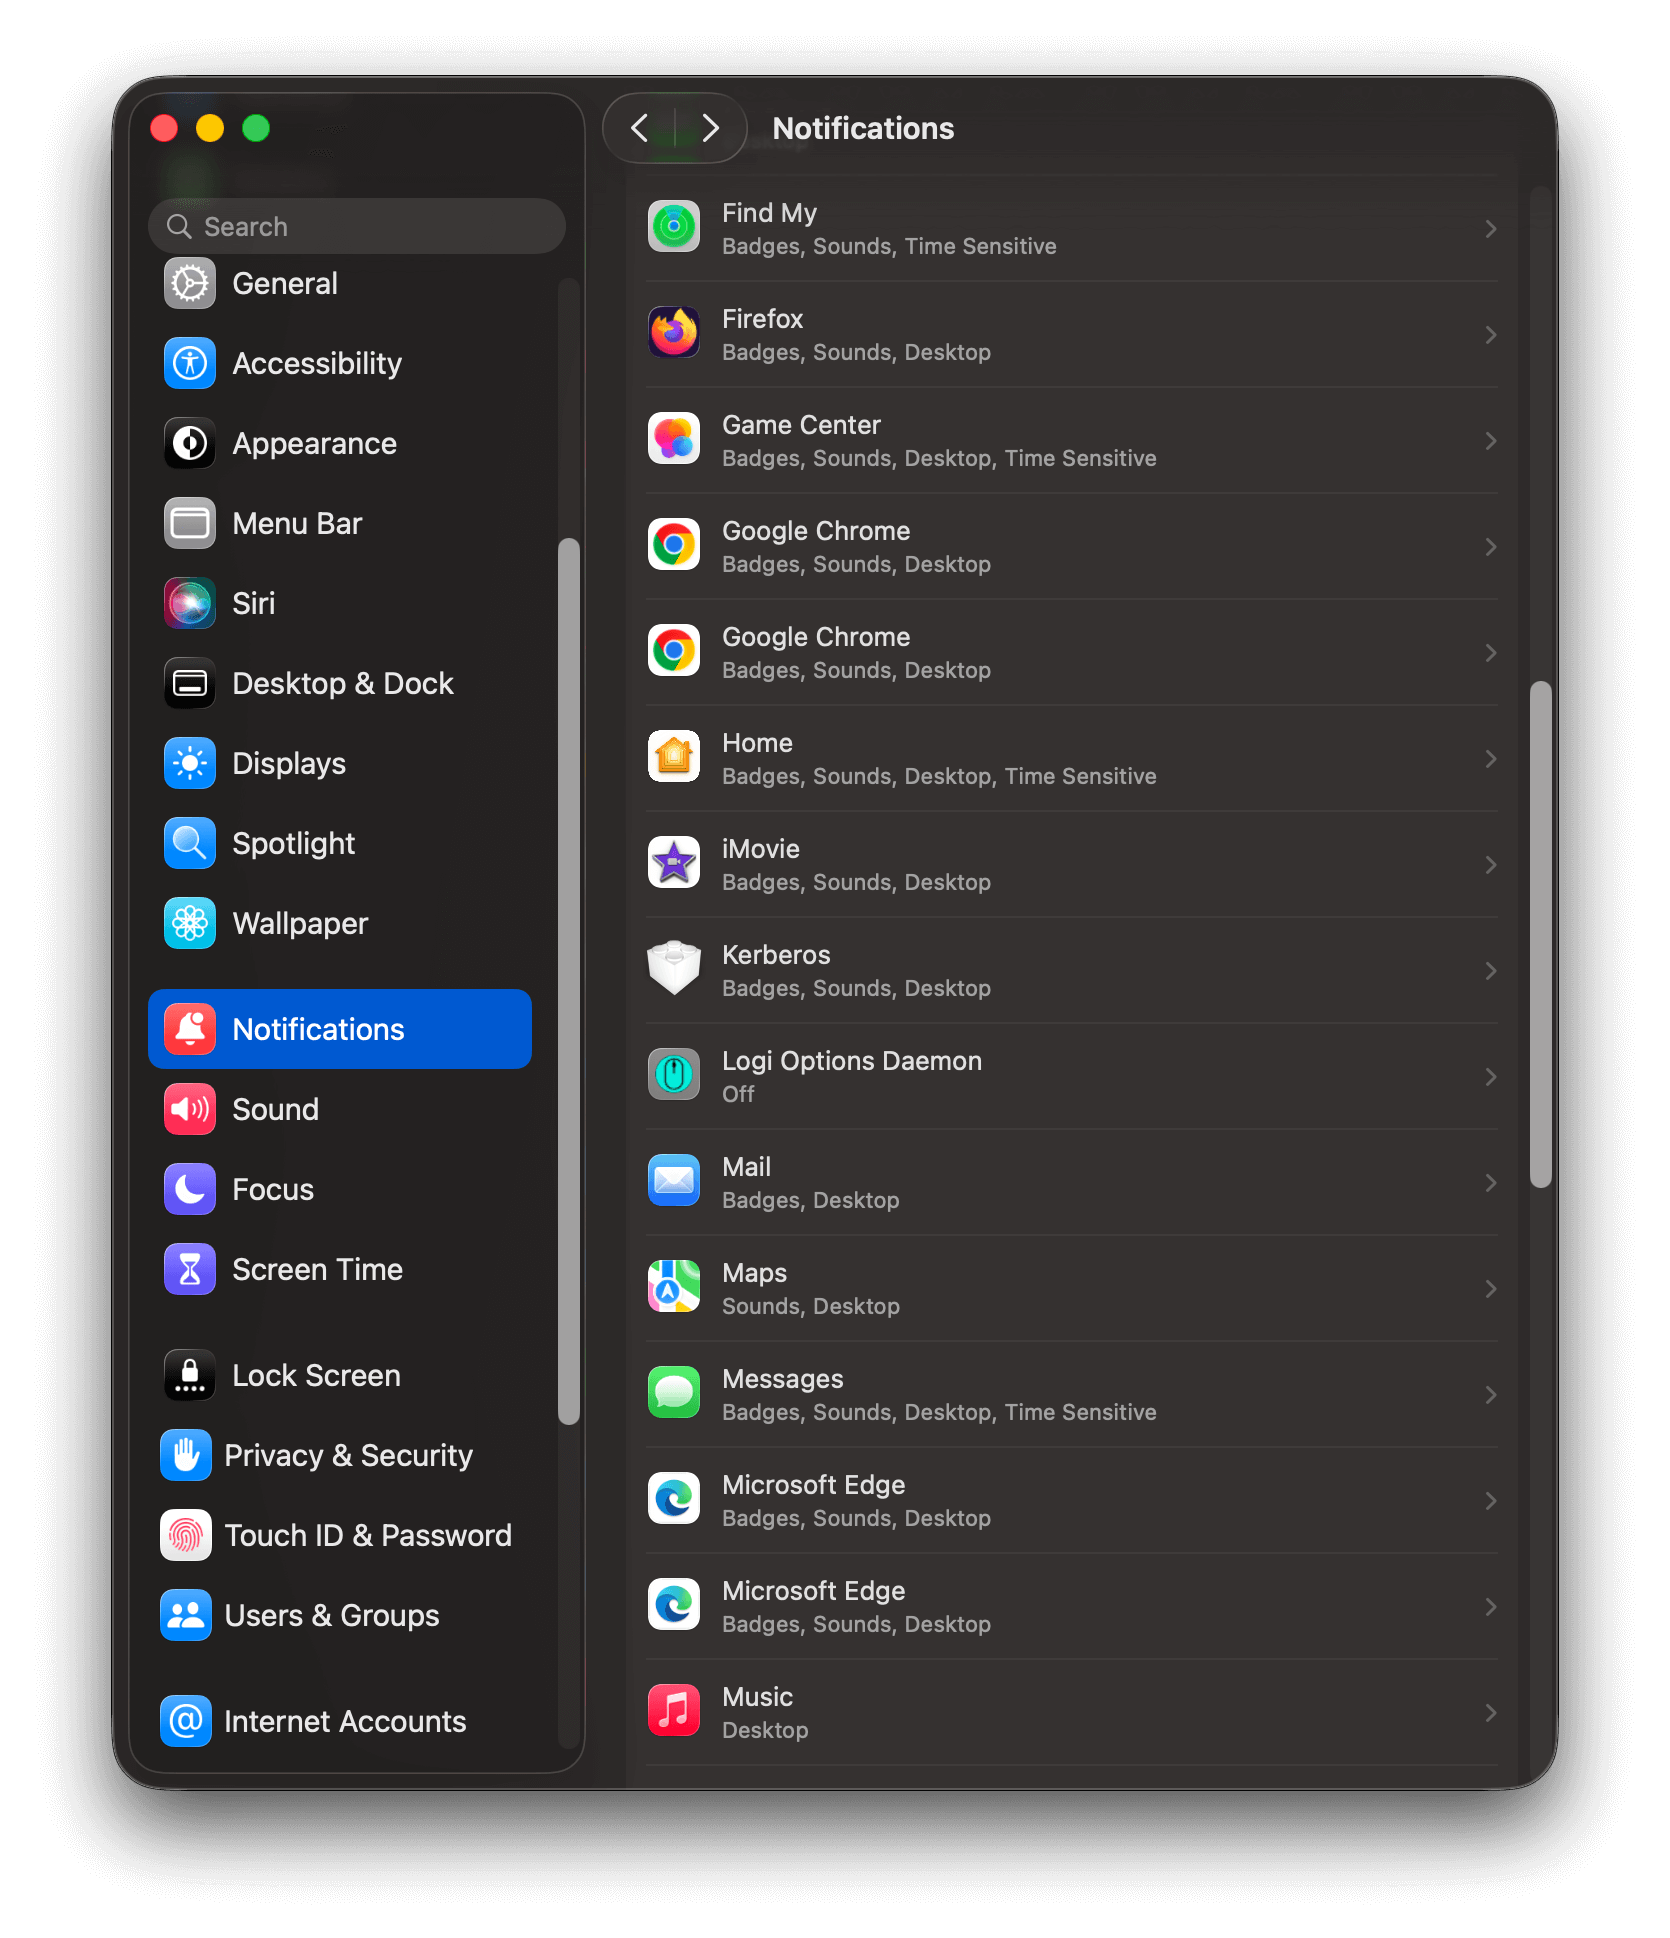Click the Home app icon
The width and height of the screenshot is (1670, 1938).
point(674,758)
